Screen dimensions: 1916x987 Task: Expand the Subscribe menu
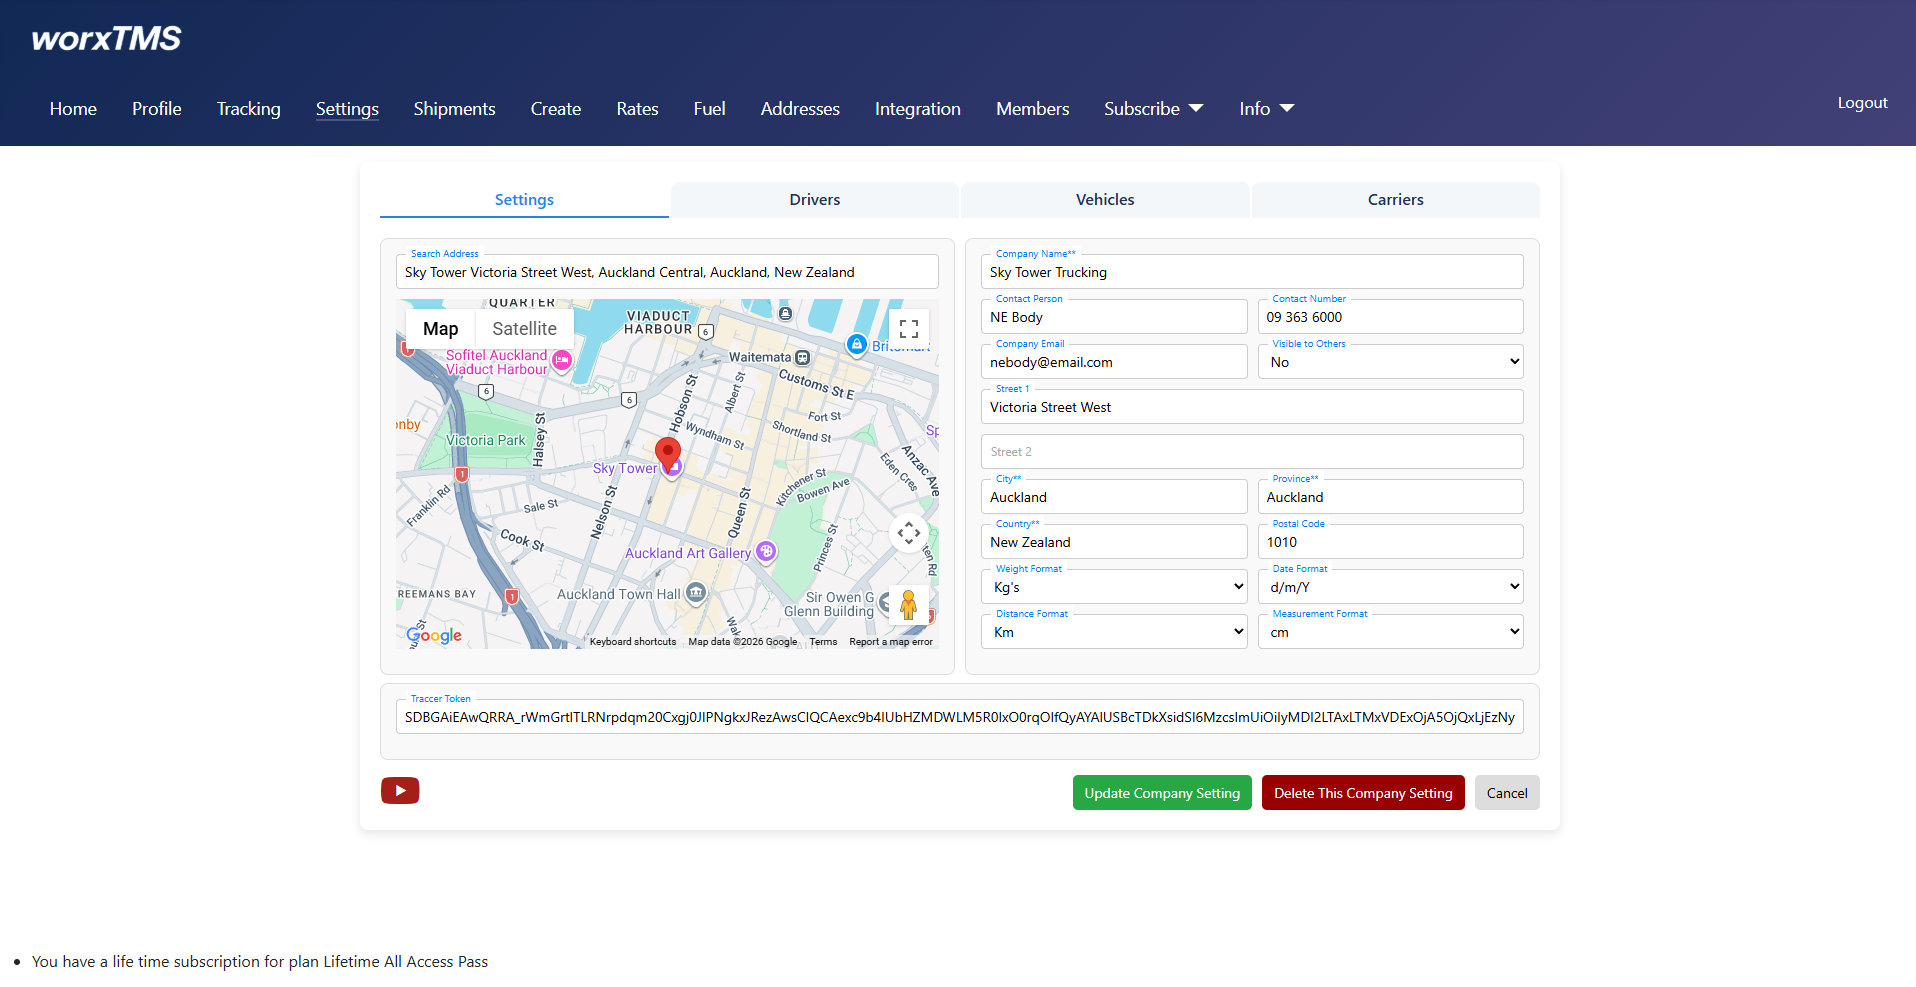pyautogui.click(x=1152, y=108)
